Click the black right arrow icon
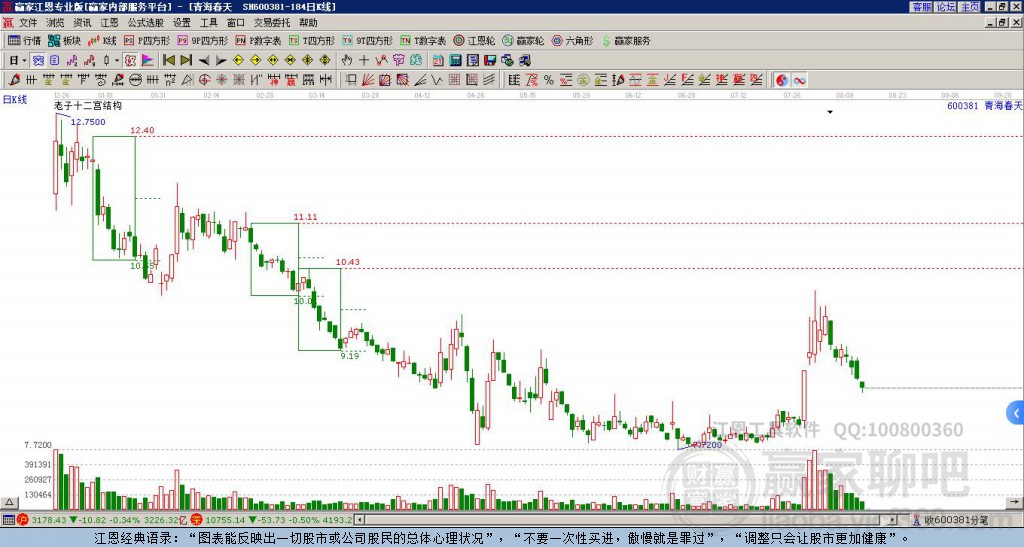 point(221,61)
